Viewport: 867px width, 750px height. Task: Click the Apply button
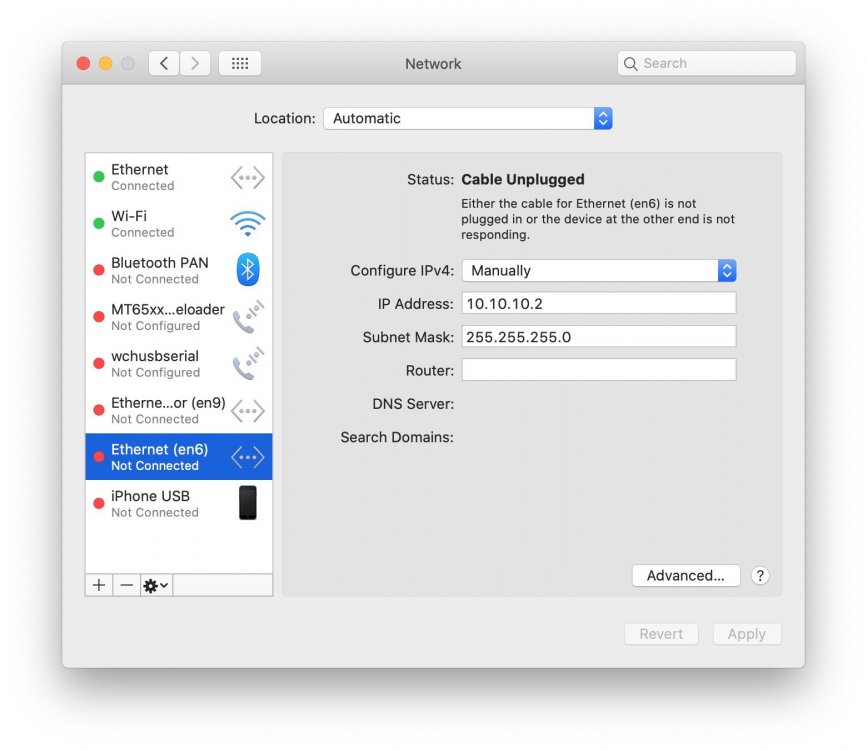(x=747, y=634)
